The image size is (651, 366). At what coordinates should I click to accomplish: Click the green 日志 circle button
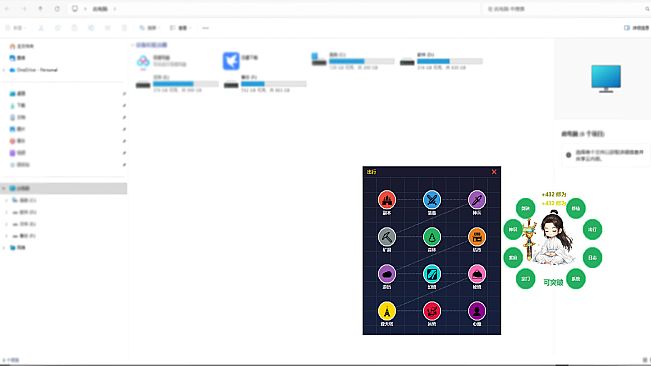click(592, 258)
